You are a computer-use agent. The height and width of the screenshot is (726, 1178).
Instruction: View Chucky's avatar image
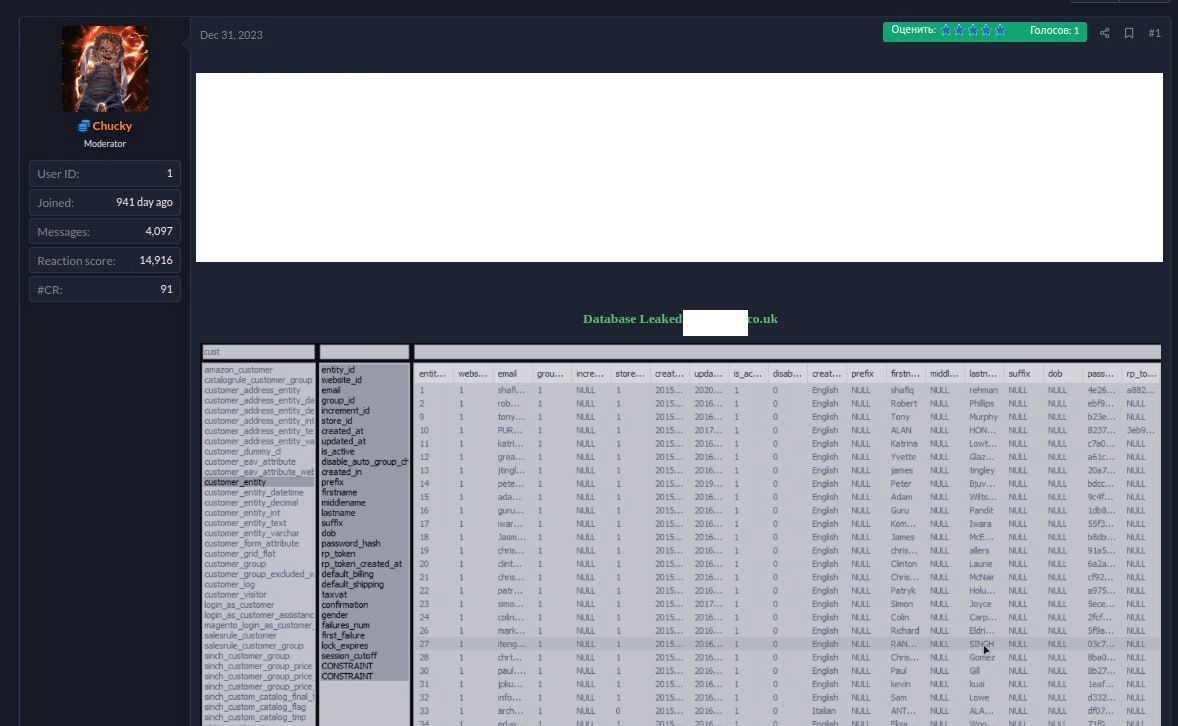[104, 68]
